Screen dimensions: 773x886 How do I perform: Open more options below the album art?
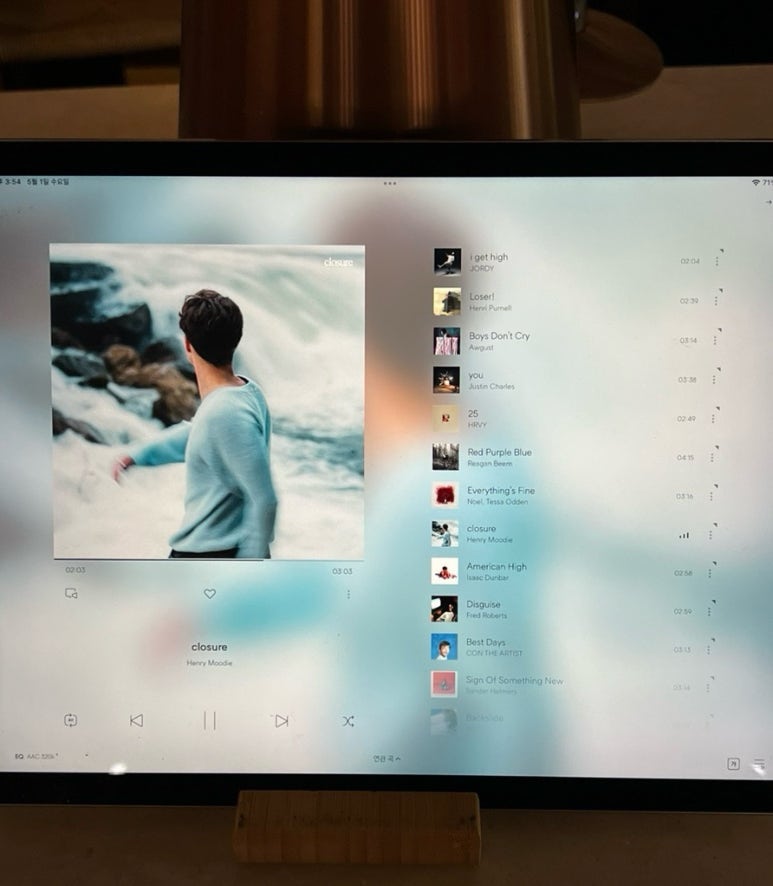pyautogui.click(x=349, y=594)
